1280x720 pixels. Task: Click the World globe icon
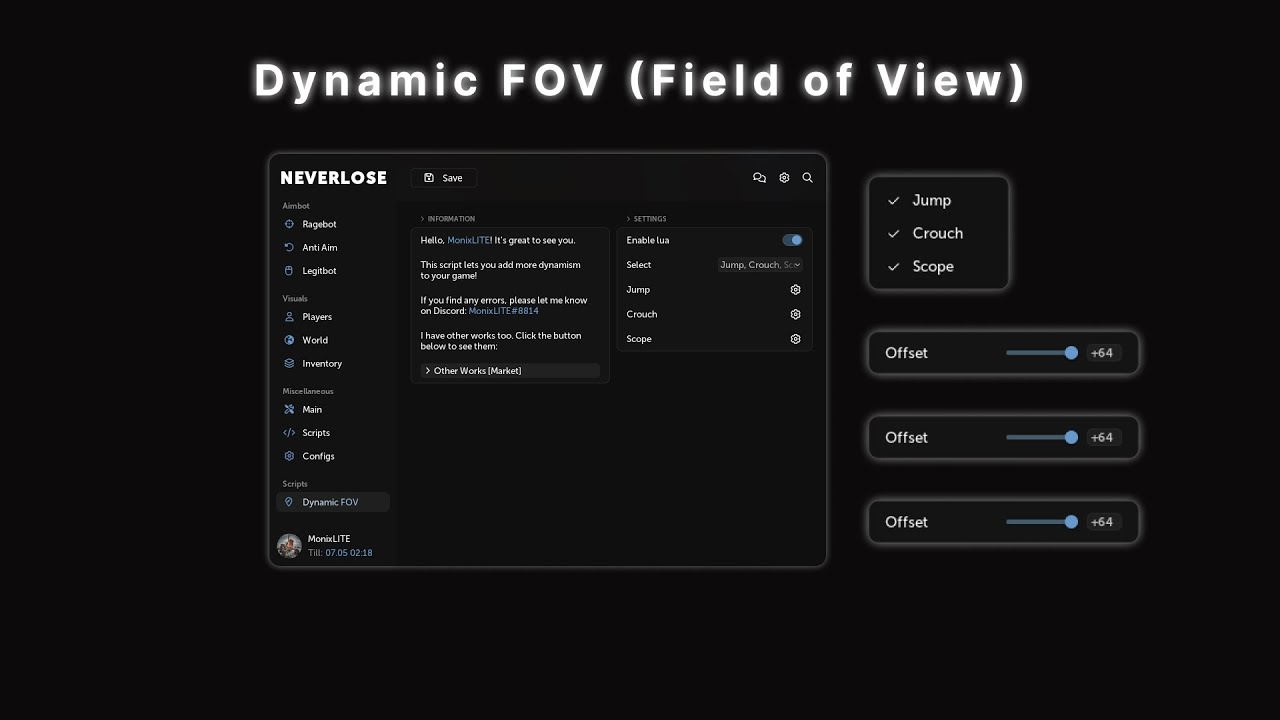point(289,340)
